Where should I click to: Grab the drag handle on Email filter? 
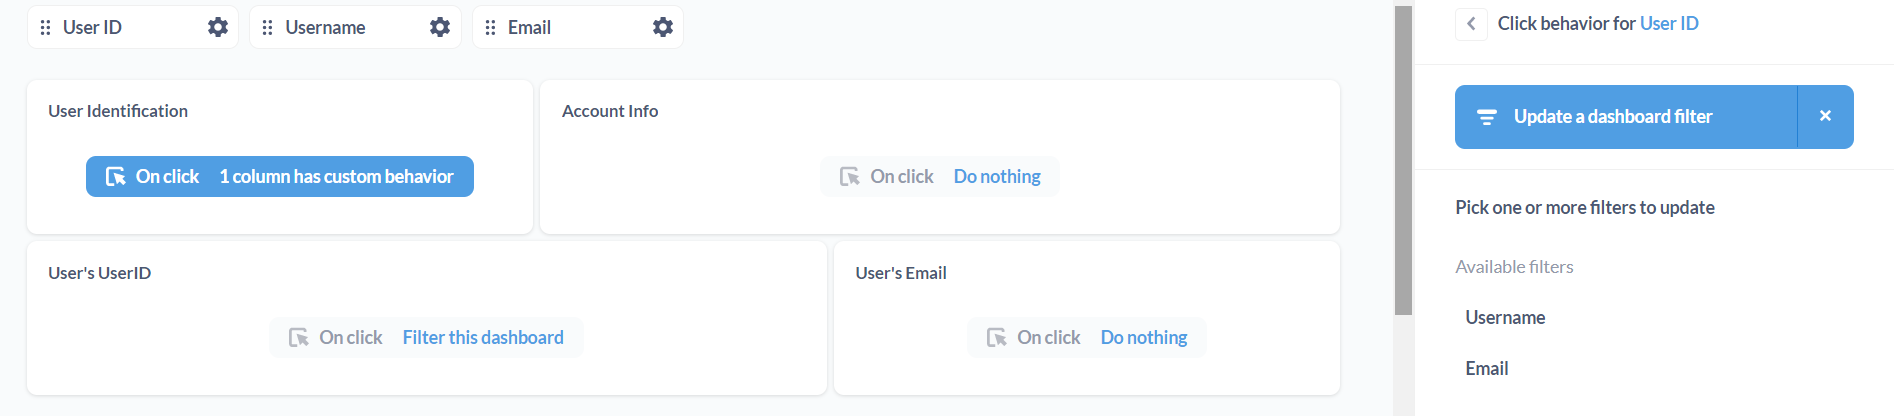490,27
